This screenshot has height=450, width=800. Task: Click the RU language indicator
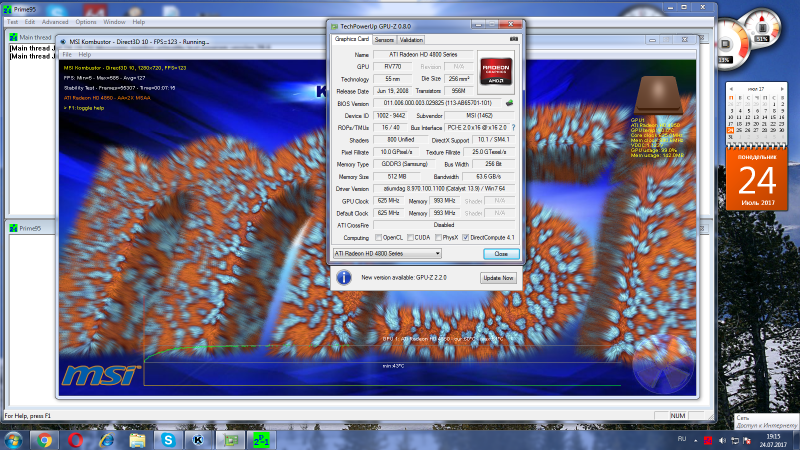click(x=682, y=439)
